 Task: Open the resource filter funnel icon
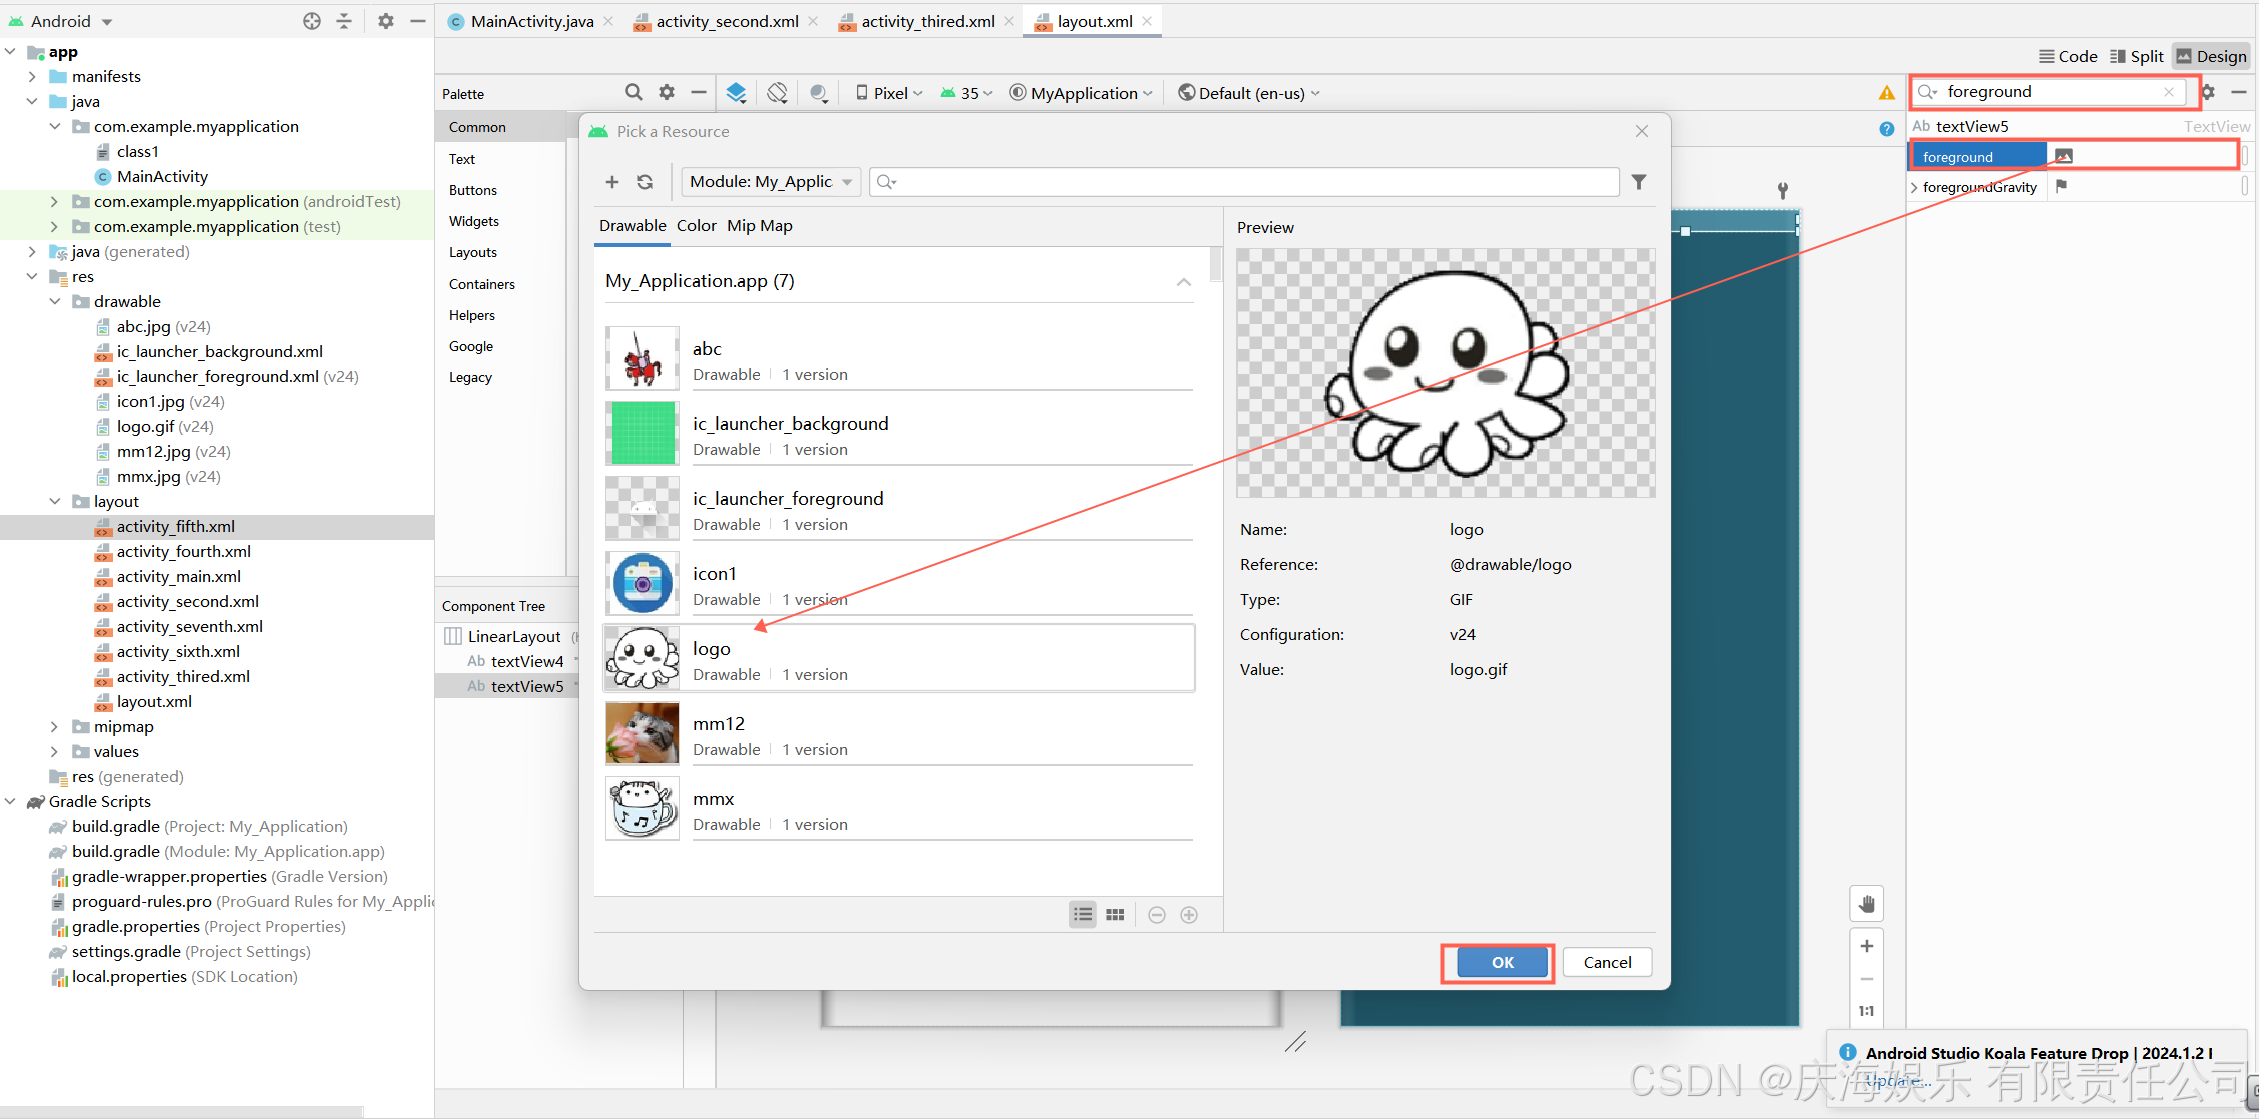1638,182
